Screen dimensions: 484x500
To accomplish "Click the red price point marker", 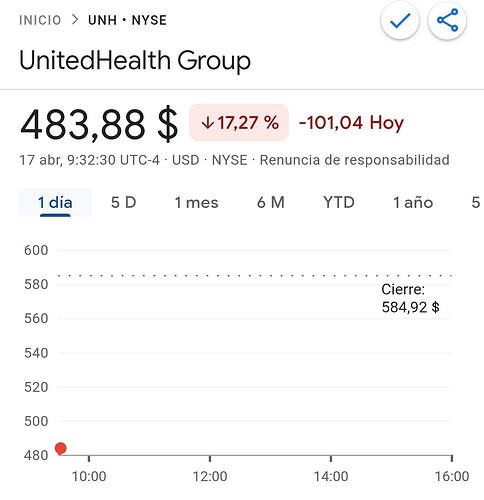I will coord(61,449).
